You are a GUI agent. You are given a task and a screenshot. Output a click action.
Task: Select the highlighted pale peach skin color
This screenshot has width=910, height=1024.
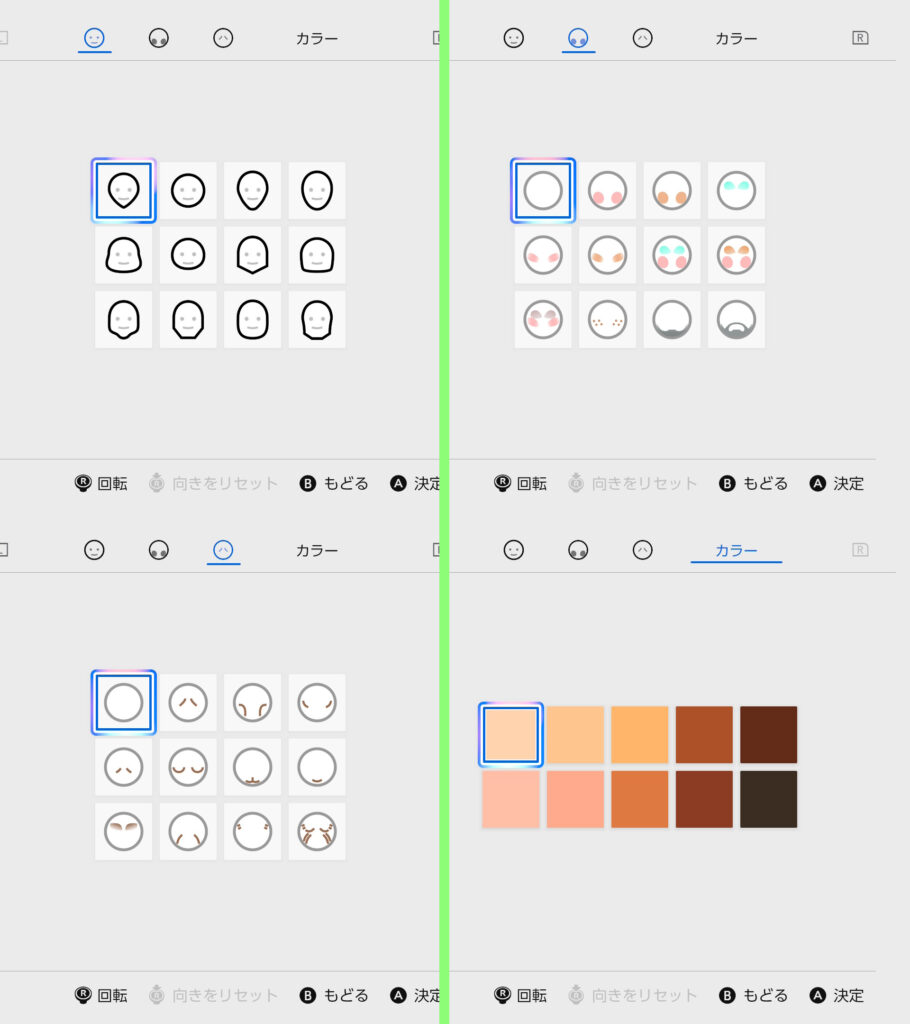[x=511, y=735]
